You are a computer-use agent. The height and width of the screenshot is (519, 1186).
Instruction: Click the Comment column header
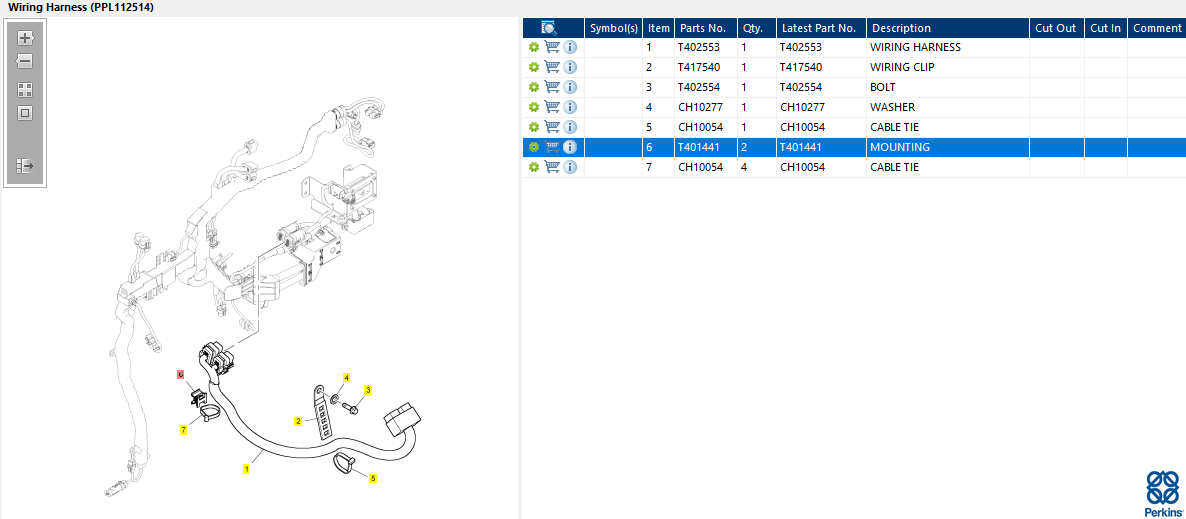pos(1157,28)
